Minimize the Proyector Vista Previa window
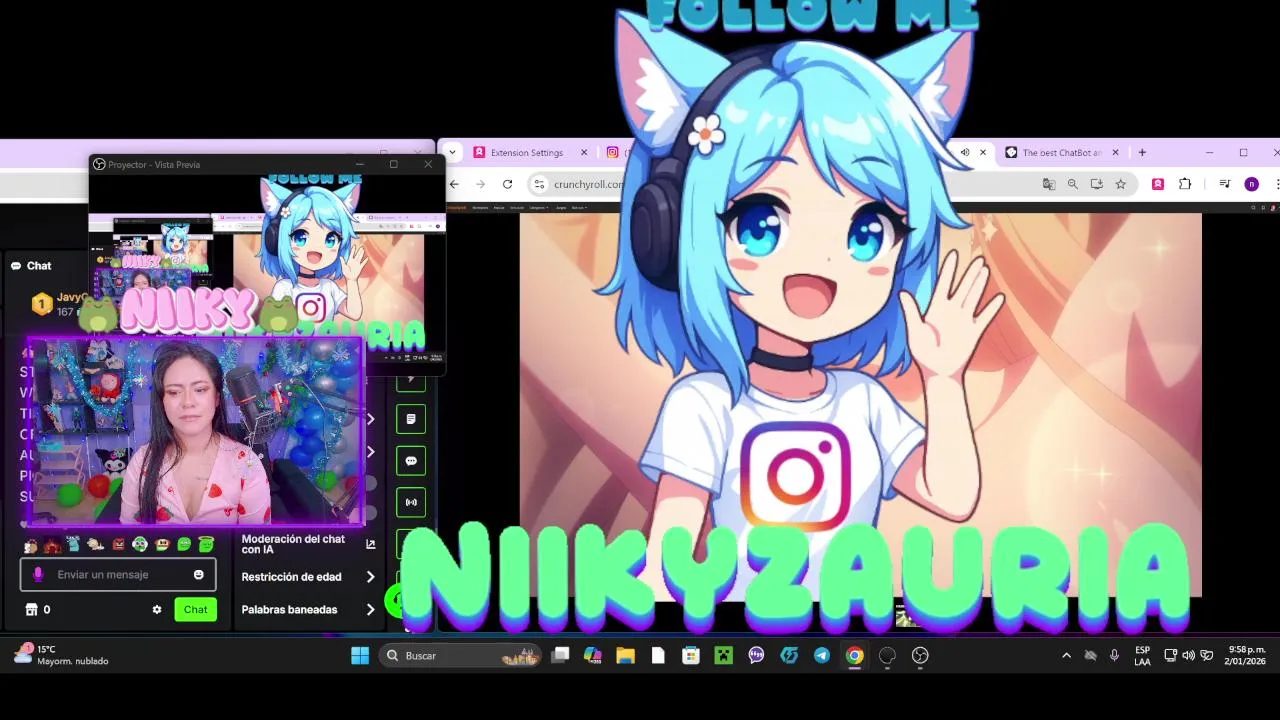Viewport: 1280px width, 720px height. (x=360, y=164)
